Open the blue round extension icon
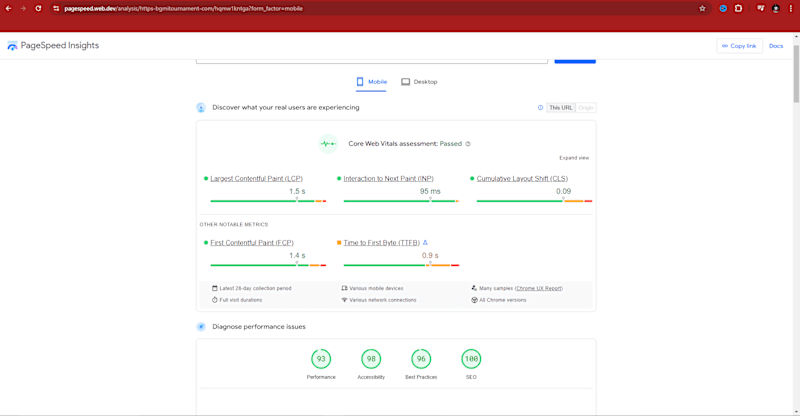Viewport: 800px width, 416px height. point(723,8)
